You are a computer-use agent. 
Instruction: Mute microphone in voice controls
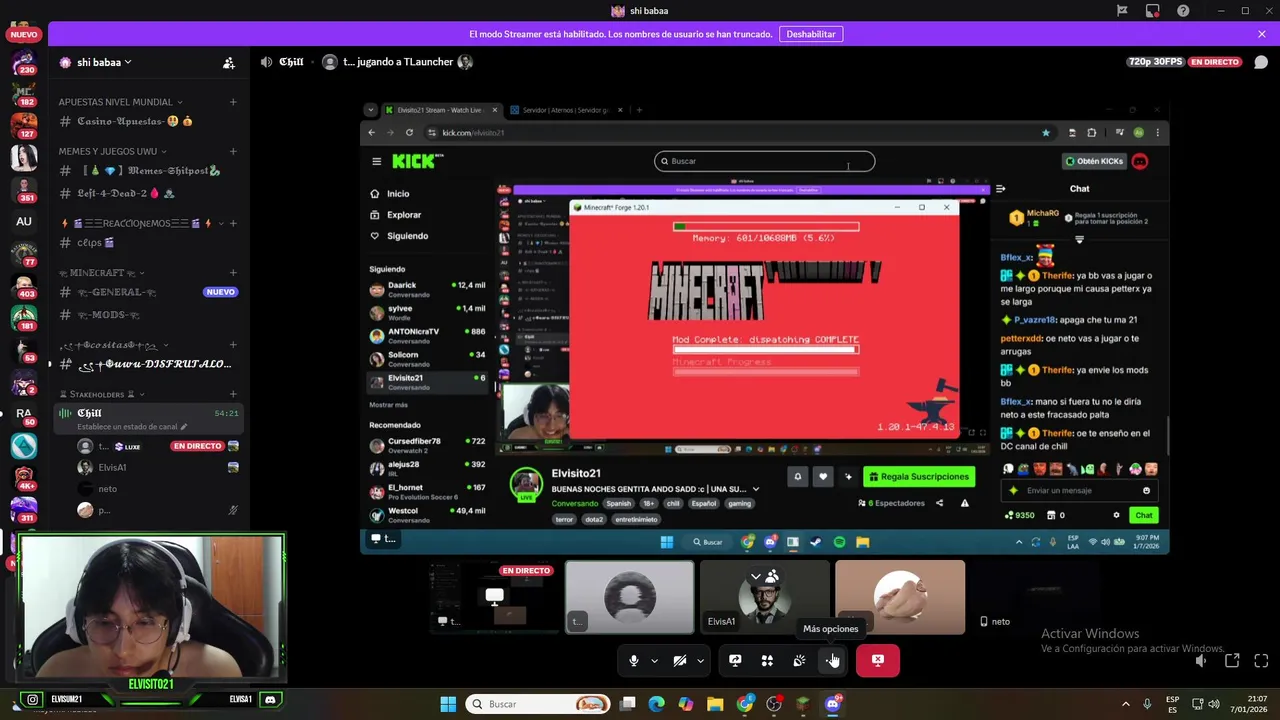[x=634, y=660]
